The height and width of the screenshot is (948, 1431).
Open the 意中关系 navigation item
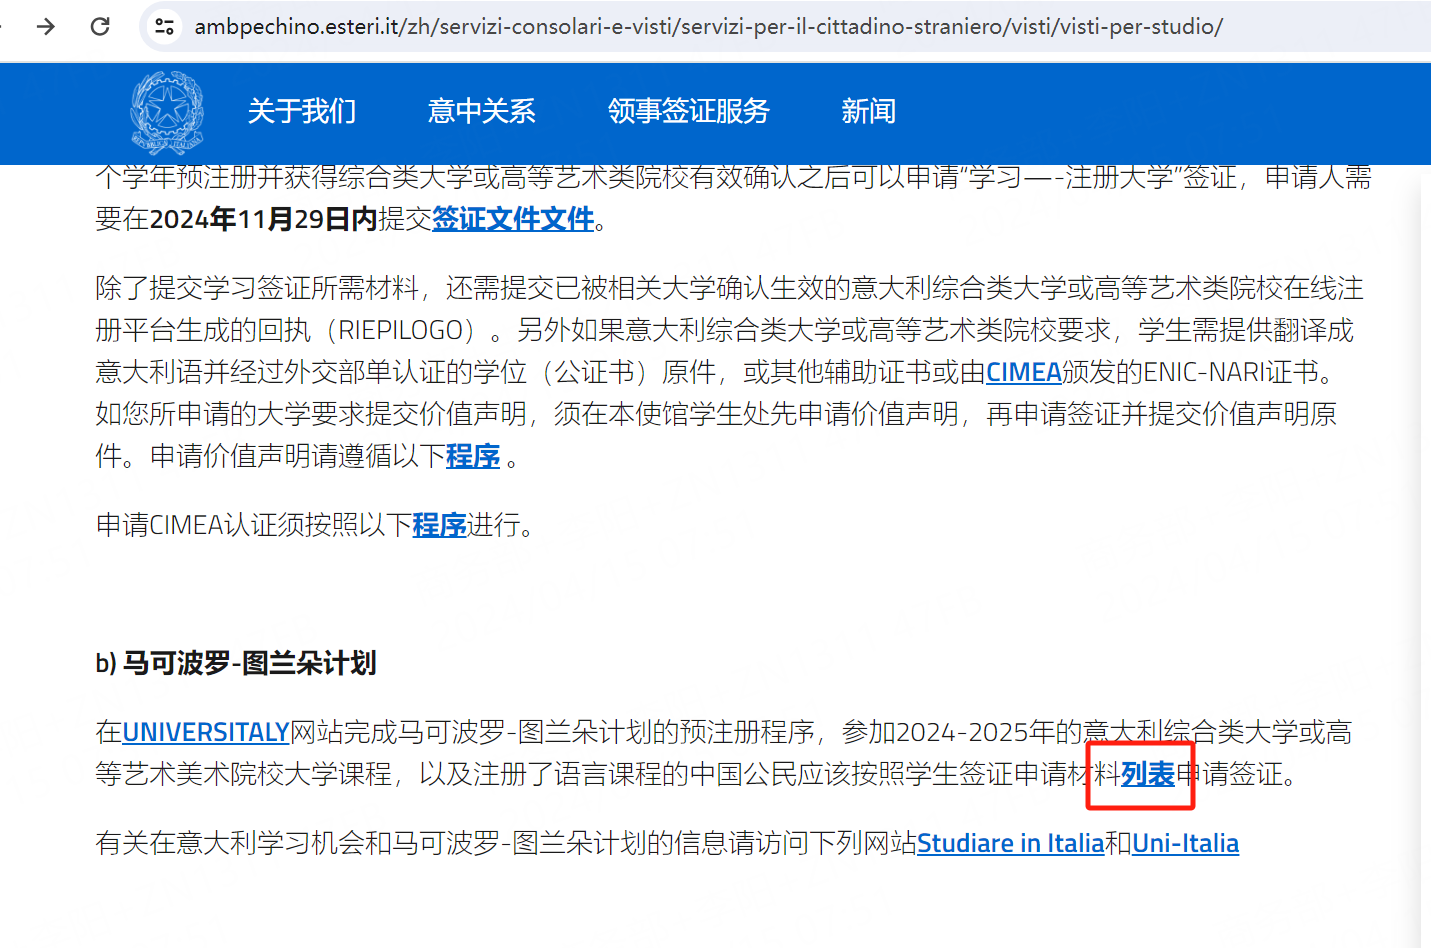coord(482,111)
